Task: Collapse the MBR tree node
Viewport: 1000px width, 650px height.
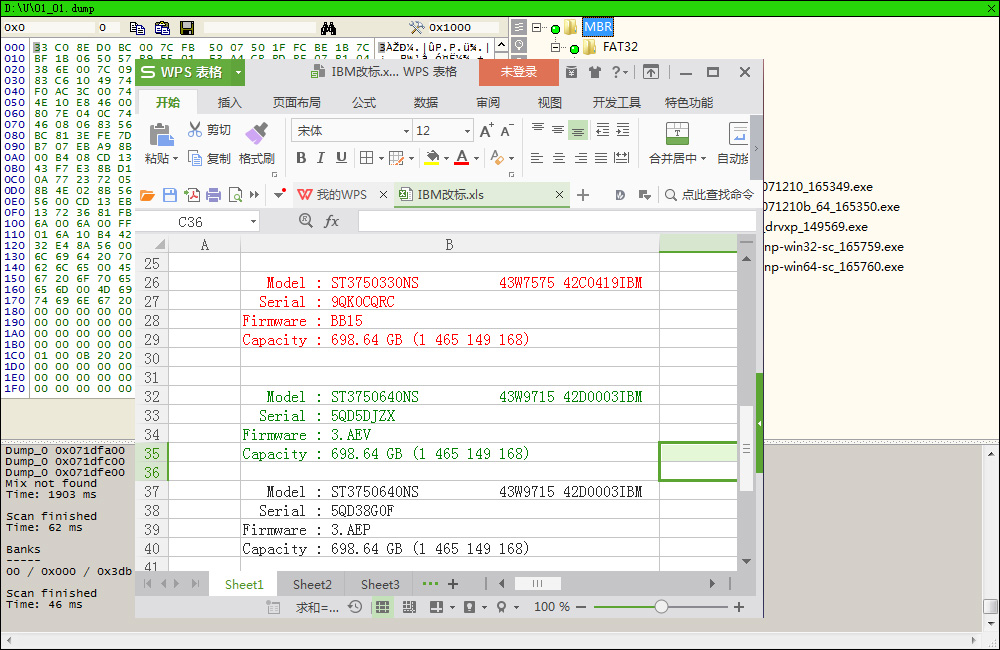Action: tap(537, 28)
